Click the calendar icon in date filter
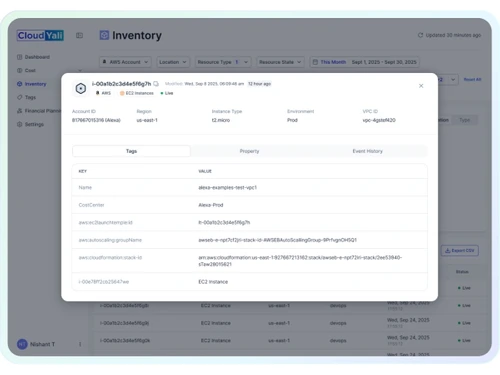 [315, 62]
